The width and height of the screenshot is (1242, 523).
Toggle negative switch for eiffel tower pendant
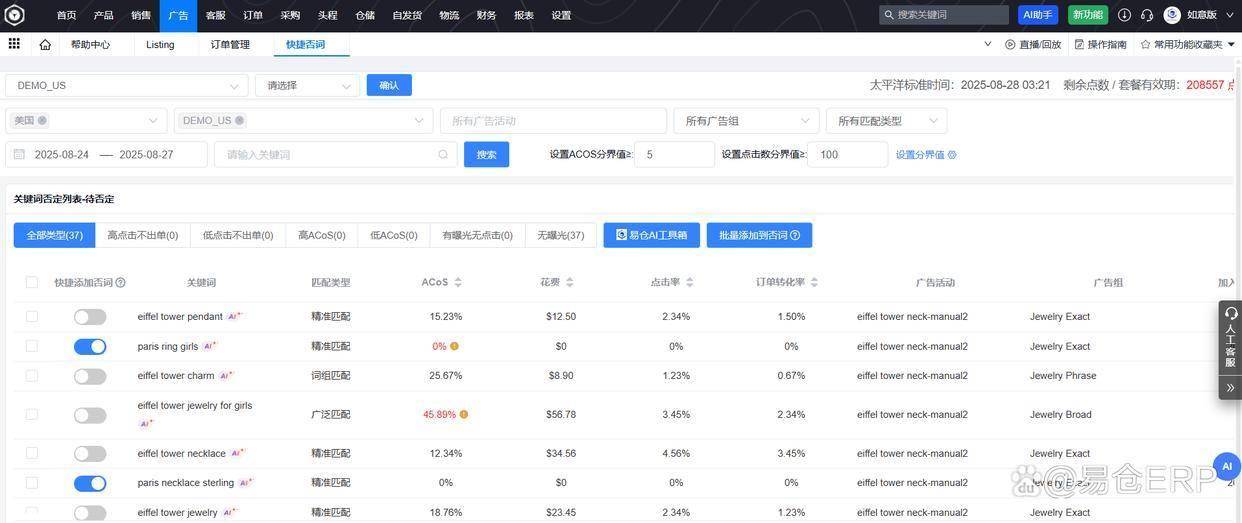point(90,317)
